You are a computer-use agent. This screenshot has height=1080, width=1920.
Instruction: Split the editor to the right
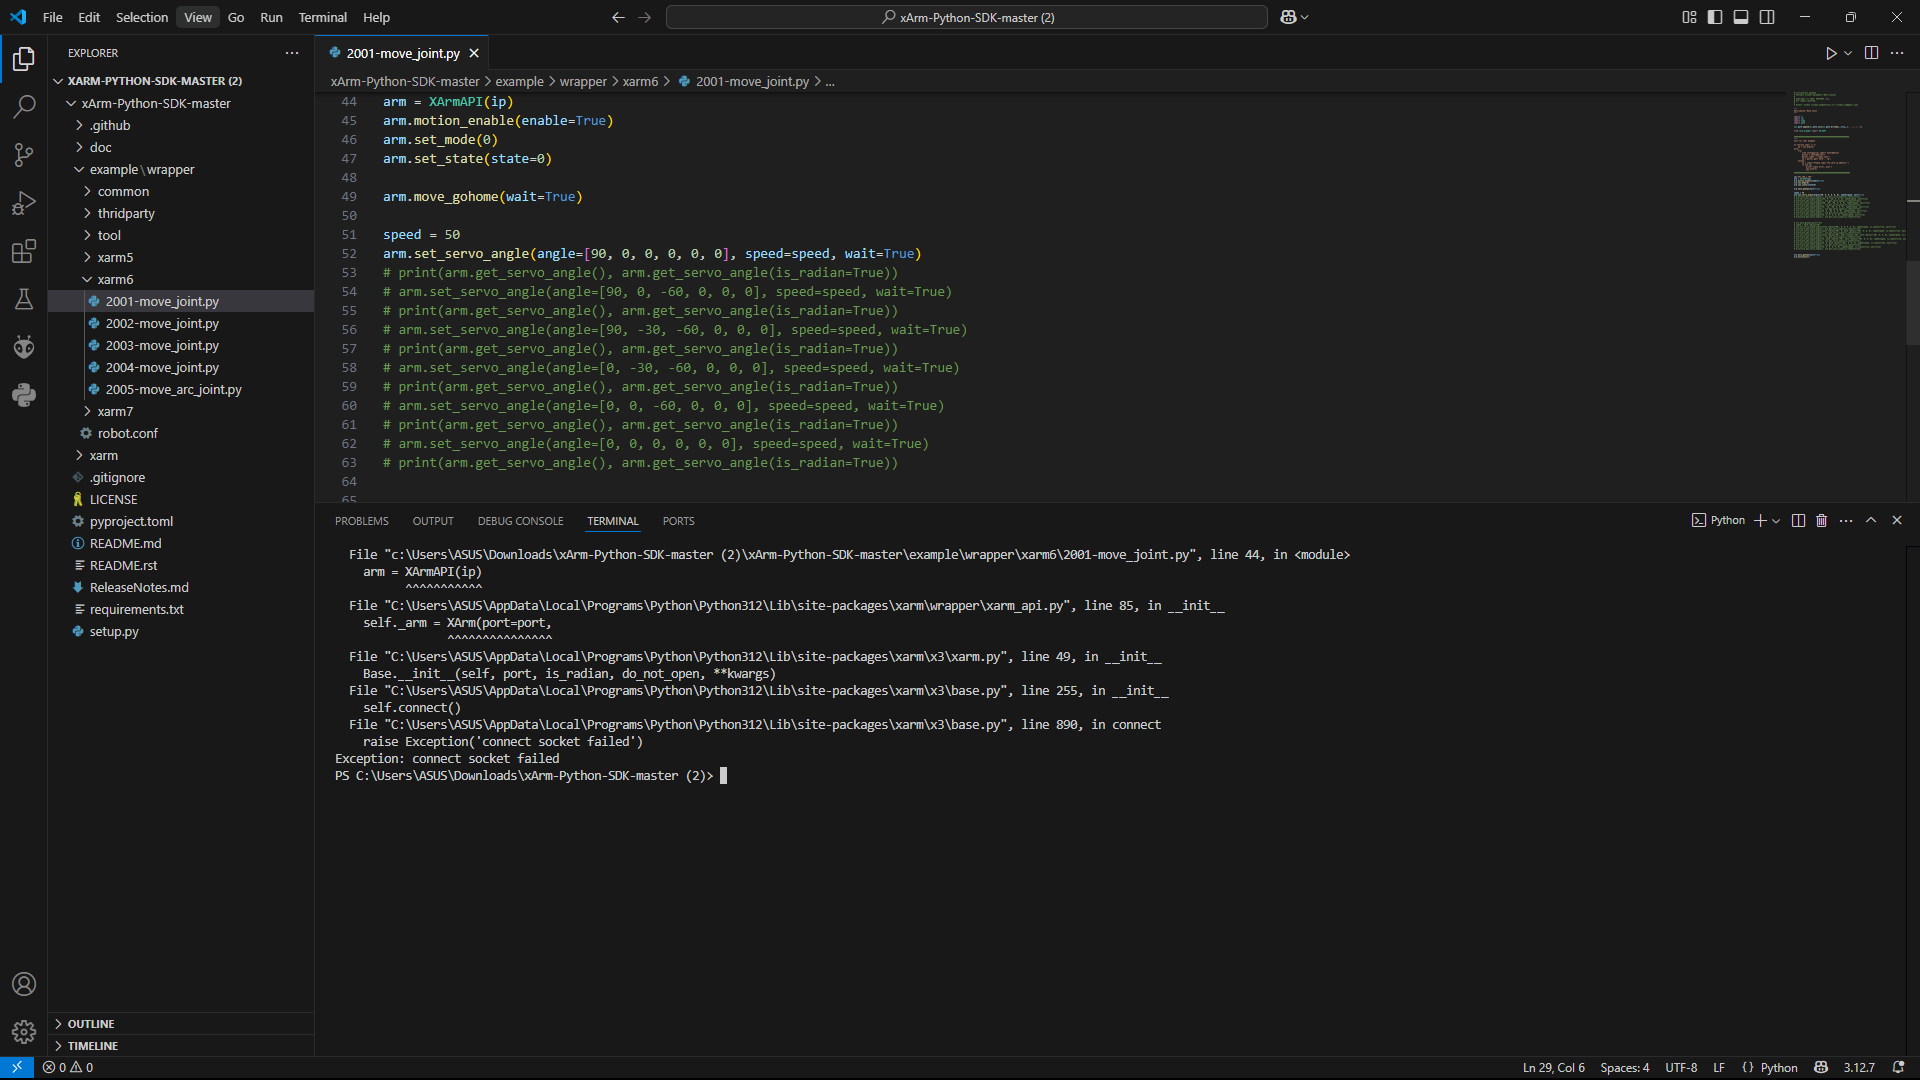pyautogui.click(x=1871, y=53)
